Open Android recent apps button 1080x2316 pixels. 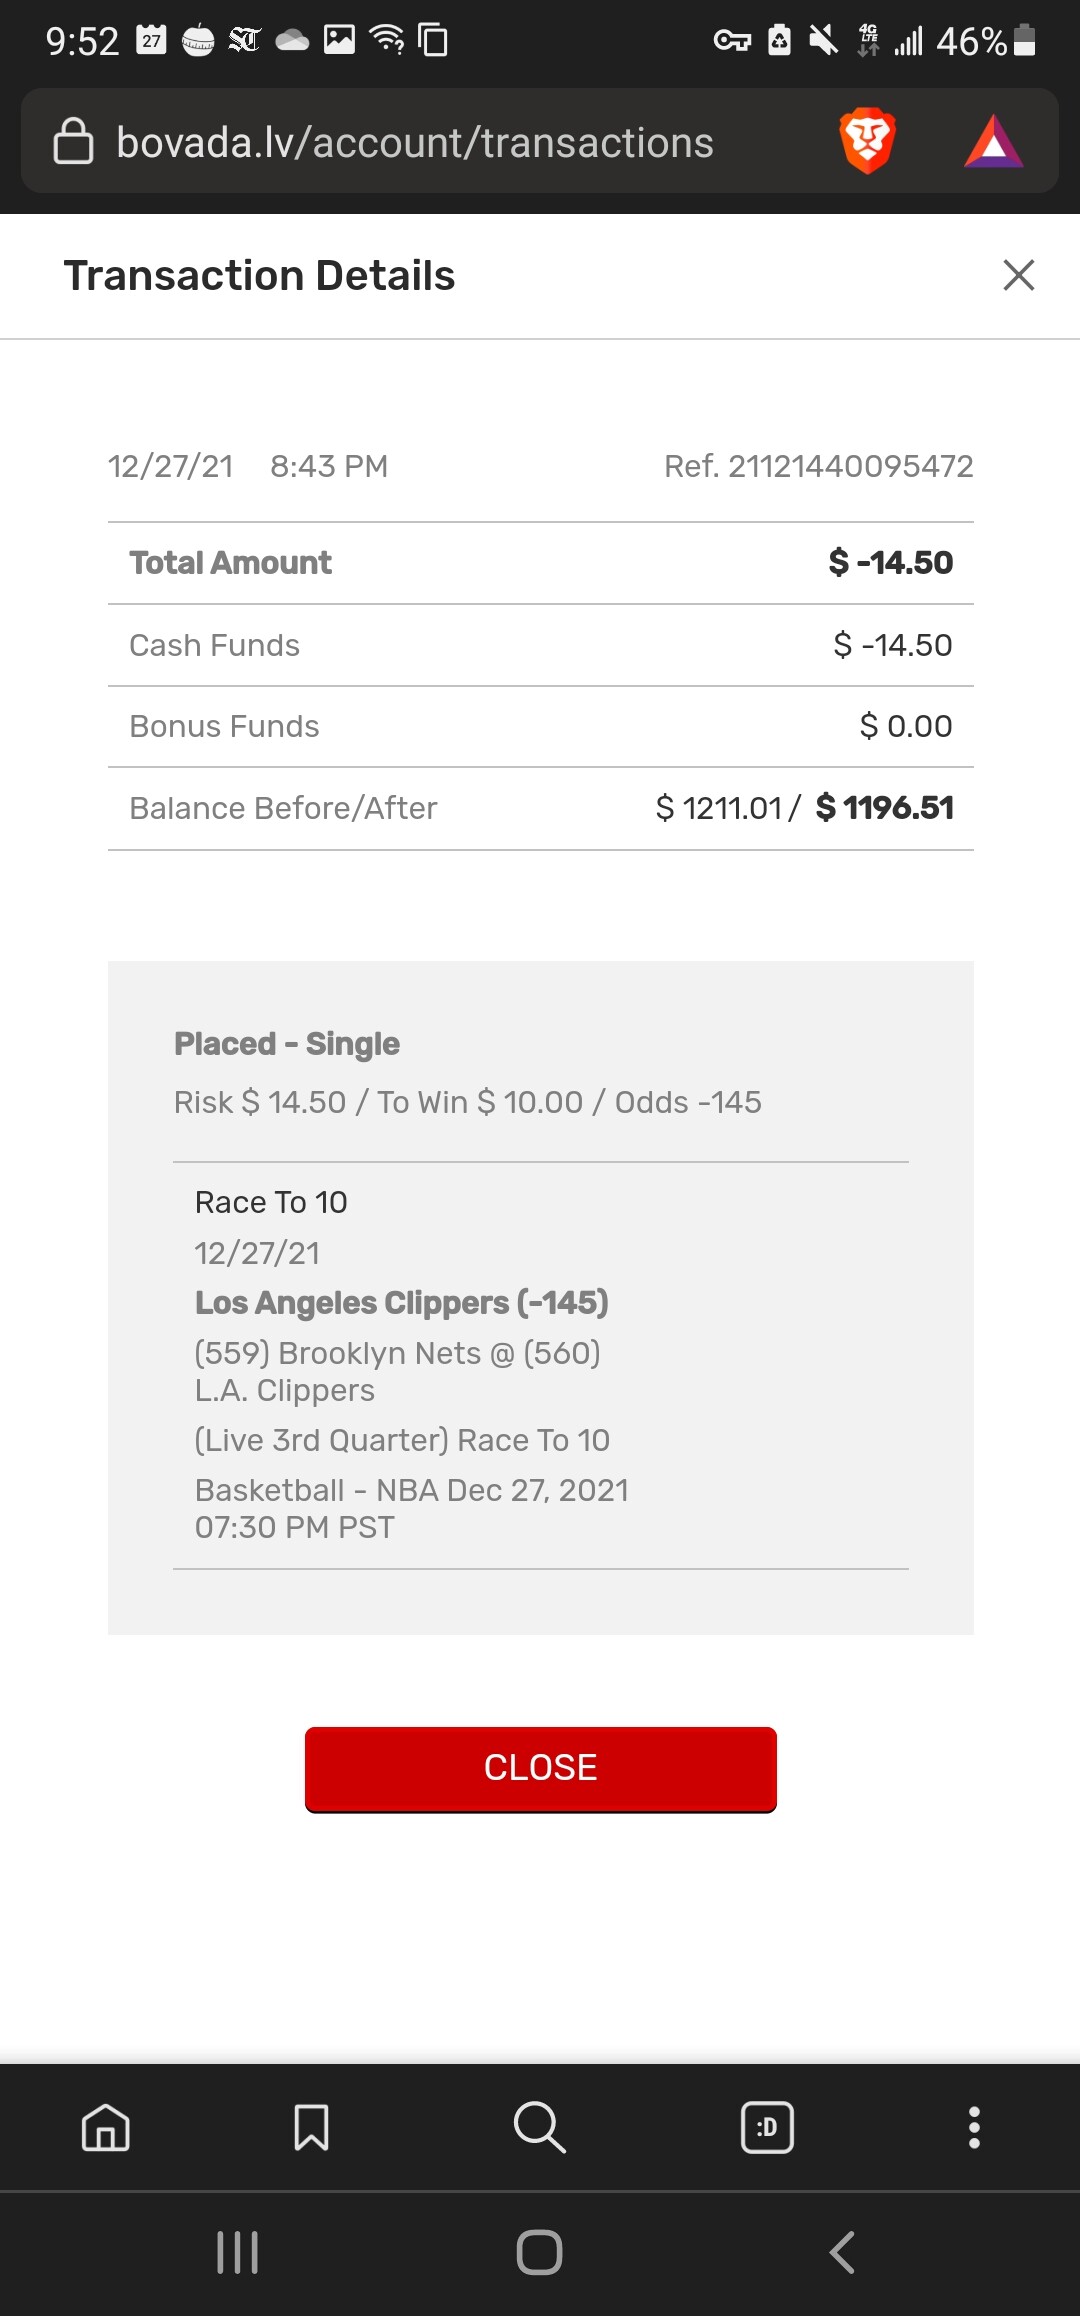coord(238,2252)
